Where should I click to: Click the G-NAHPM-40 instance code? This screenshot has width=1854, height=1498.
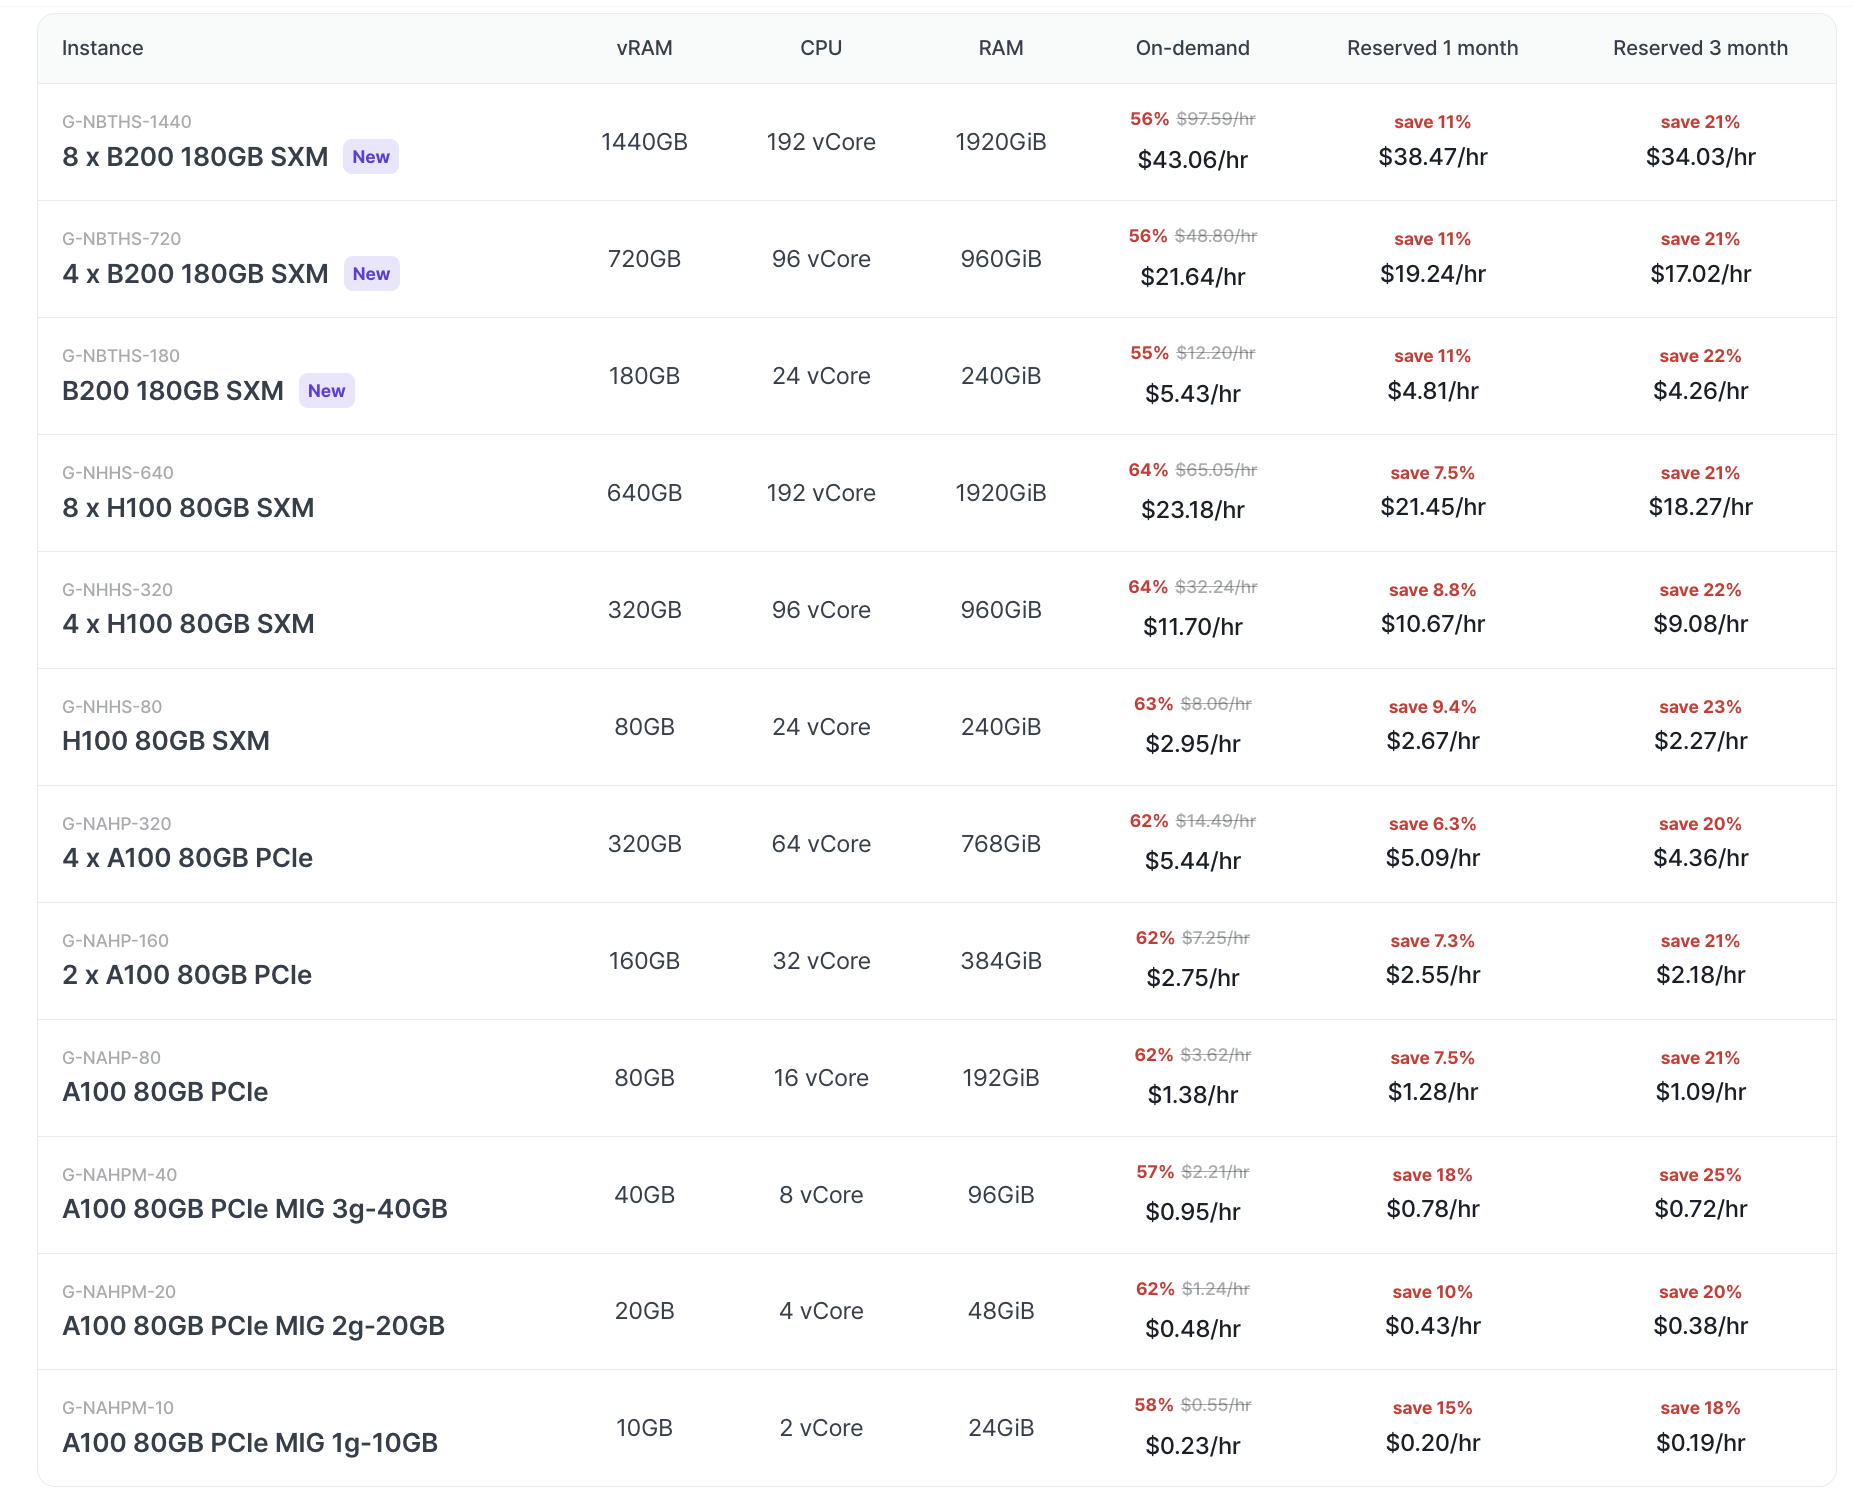point(120,1175)
